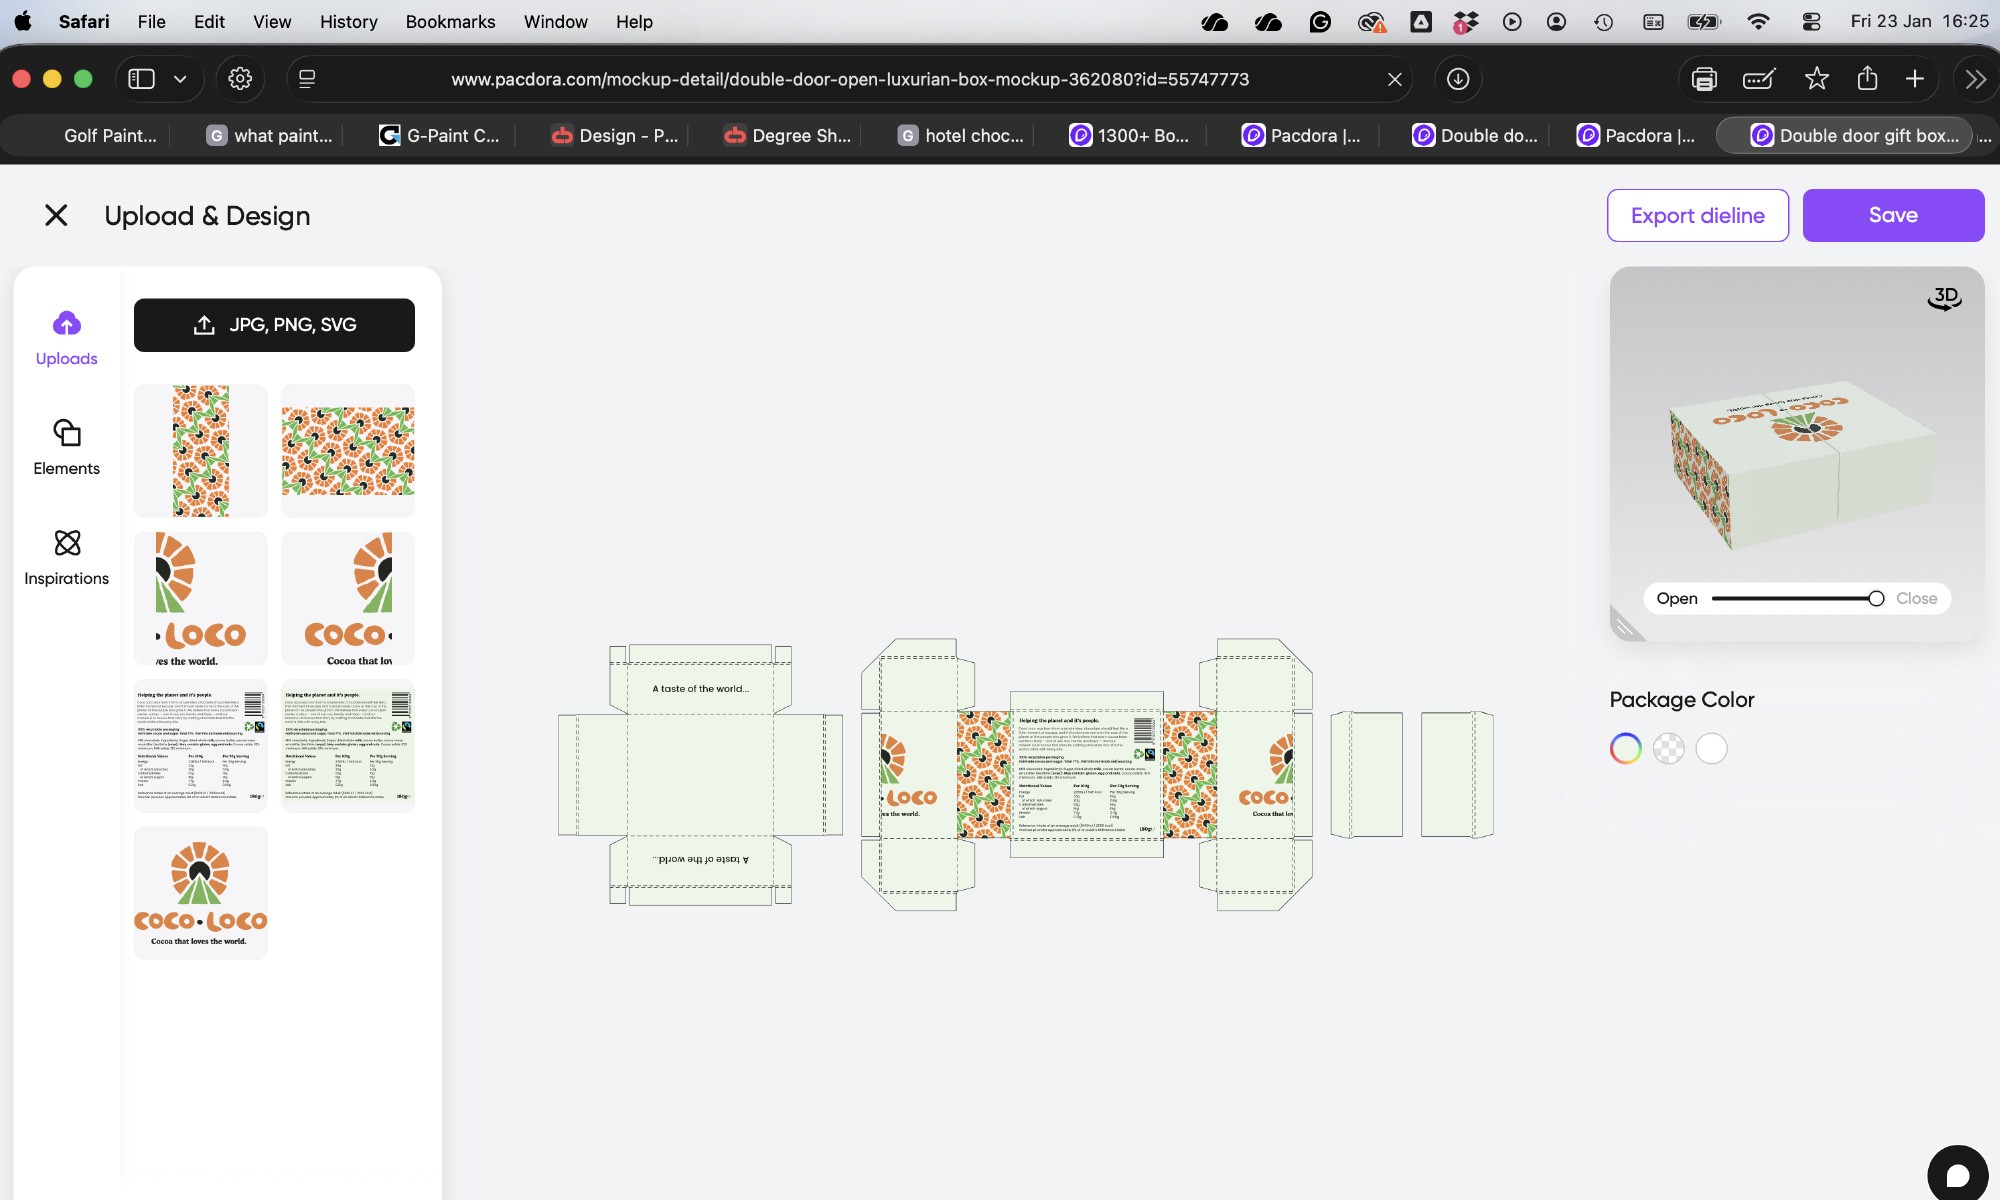
Task: Open the chat support bubble
Action: pyautogui.click(x=1957, y=1175)
